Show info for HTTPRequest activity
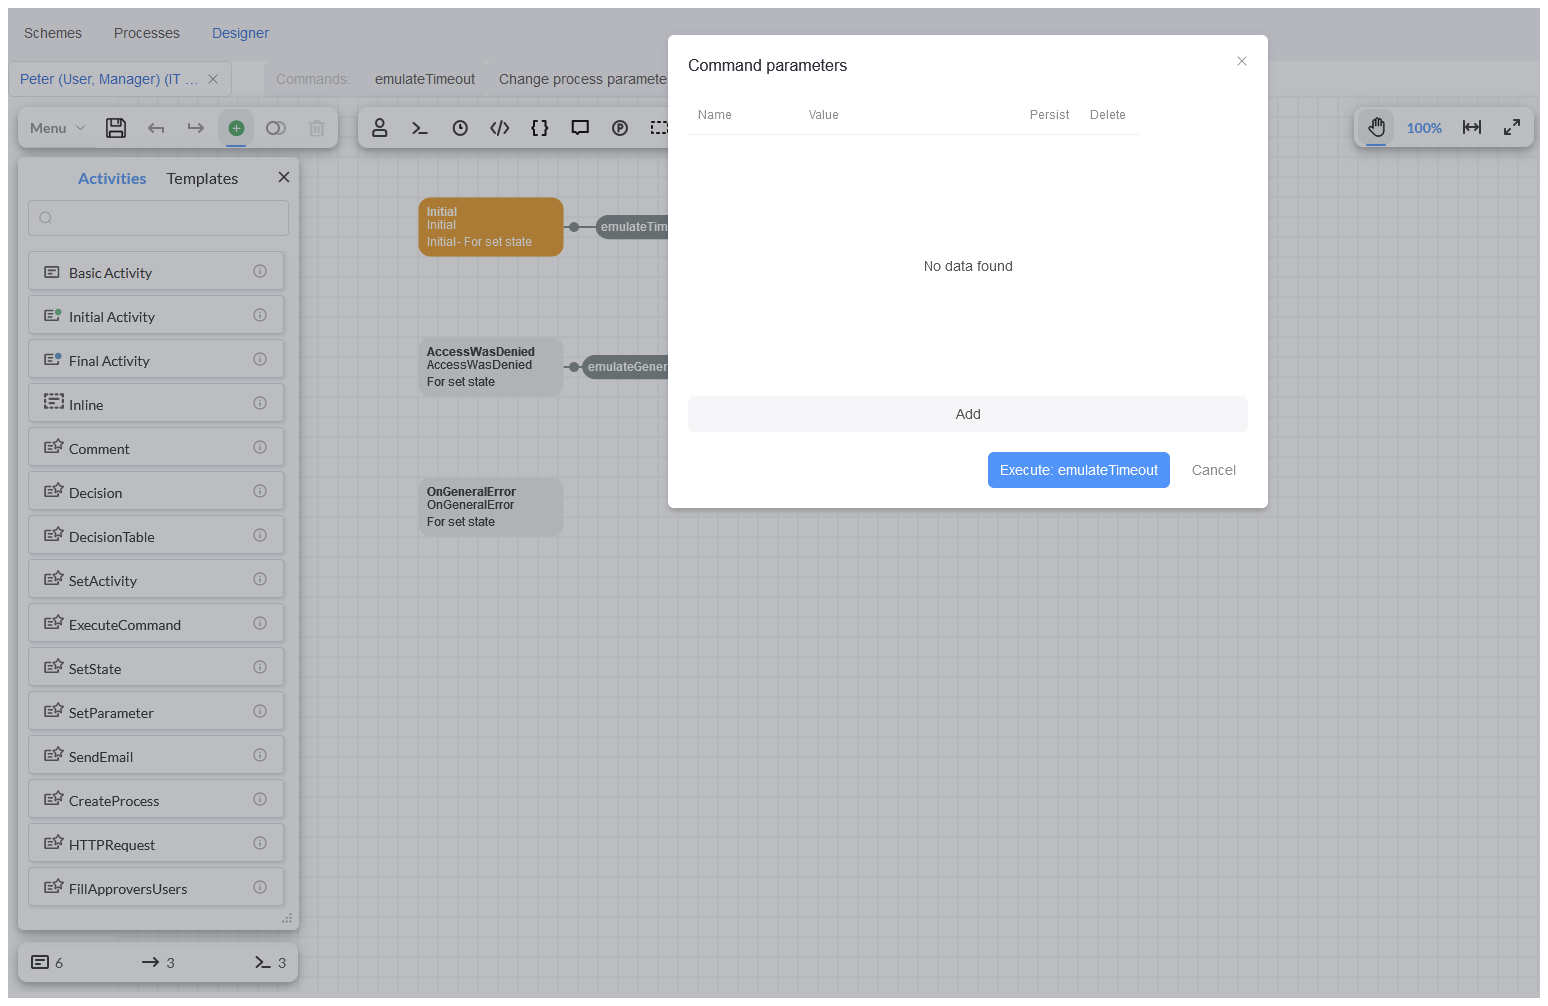1548x1006 pixels. (260, 843)
